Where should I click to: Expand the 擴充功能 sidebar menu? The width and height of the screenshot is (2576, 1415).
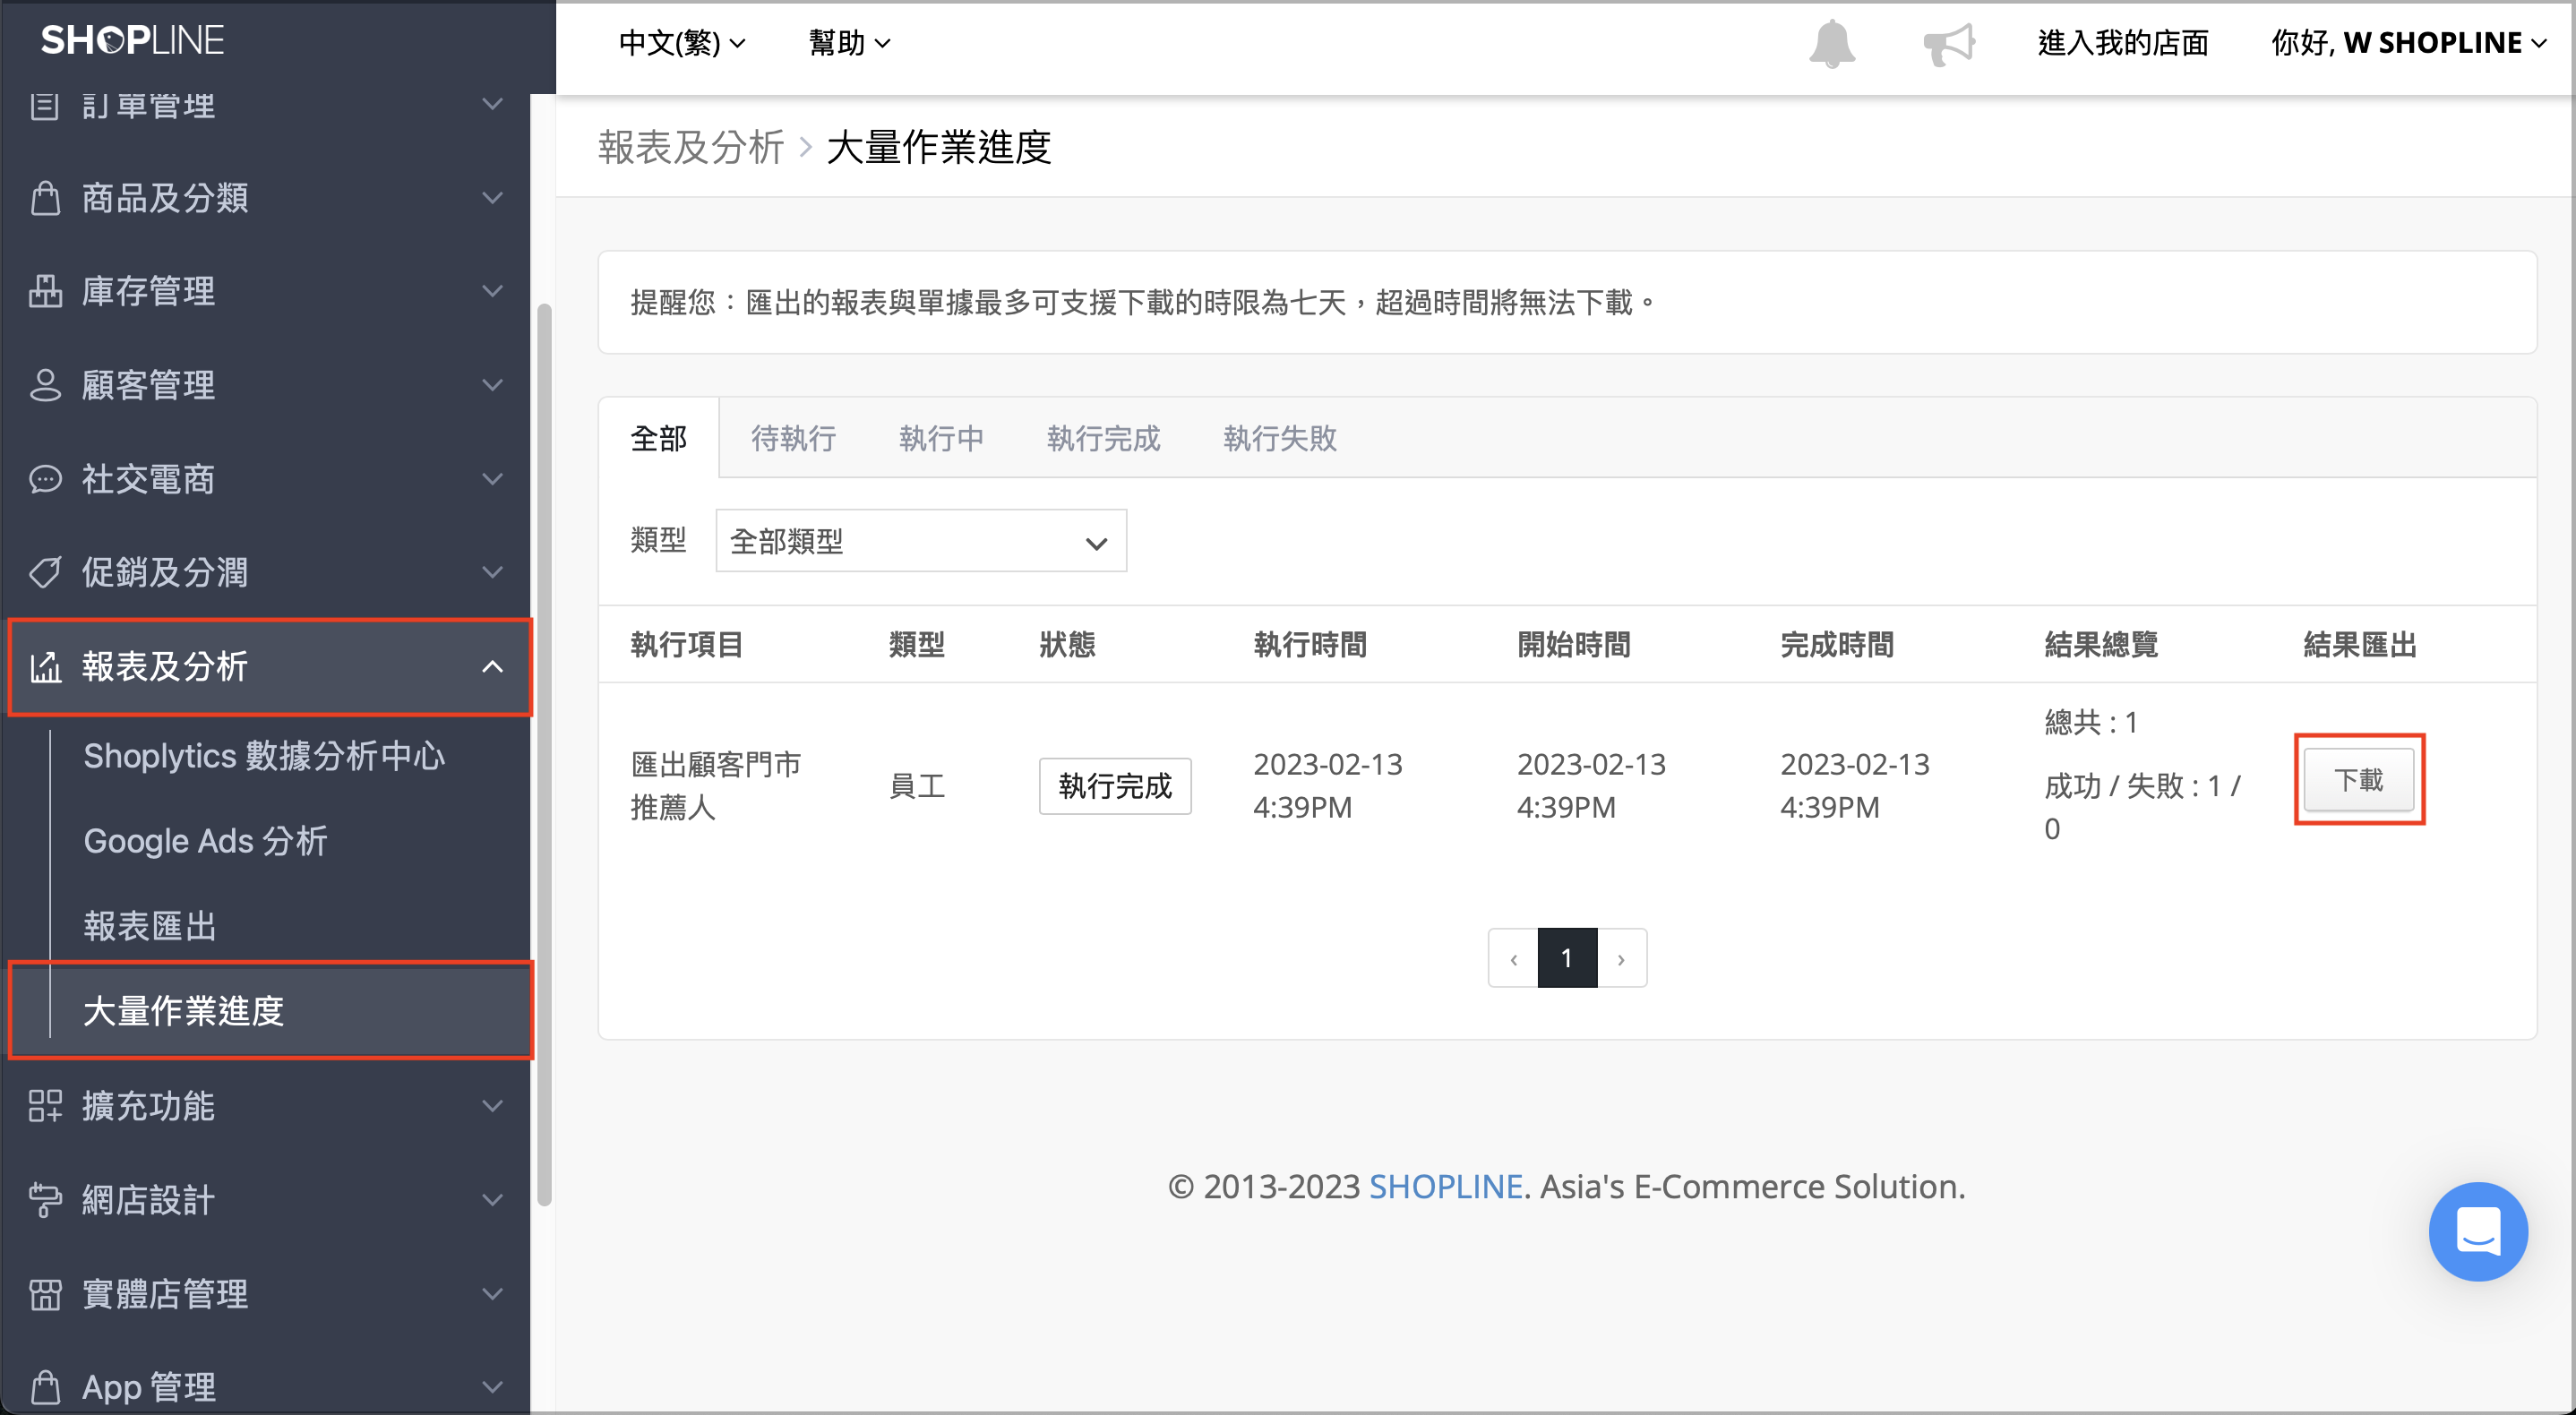492,1106
